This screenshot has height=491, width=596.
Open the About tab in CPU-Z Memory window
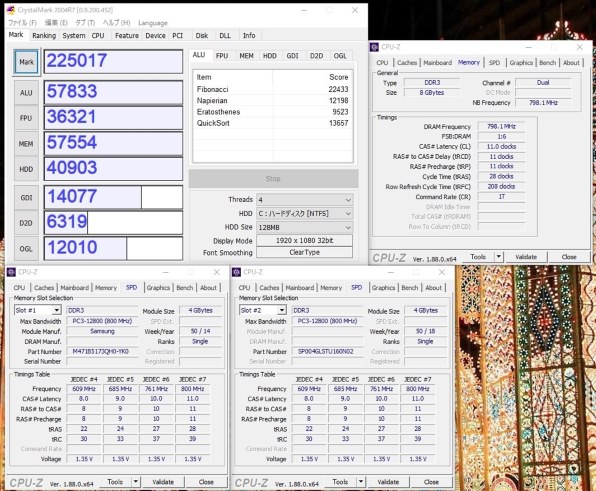point(571,63)
